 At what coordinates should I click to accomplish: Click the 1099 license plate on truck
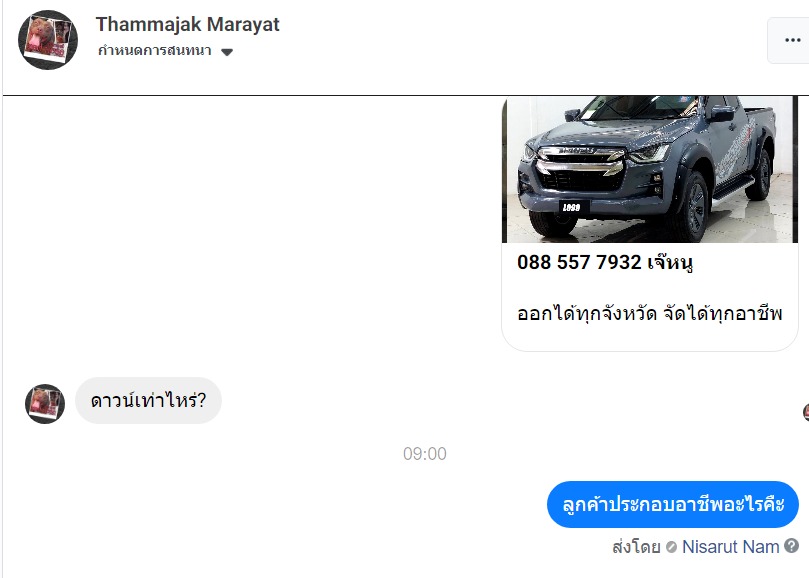[x=572, y=207]
